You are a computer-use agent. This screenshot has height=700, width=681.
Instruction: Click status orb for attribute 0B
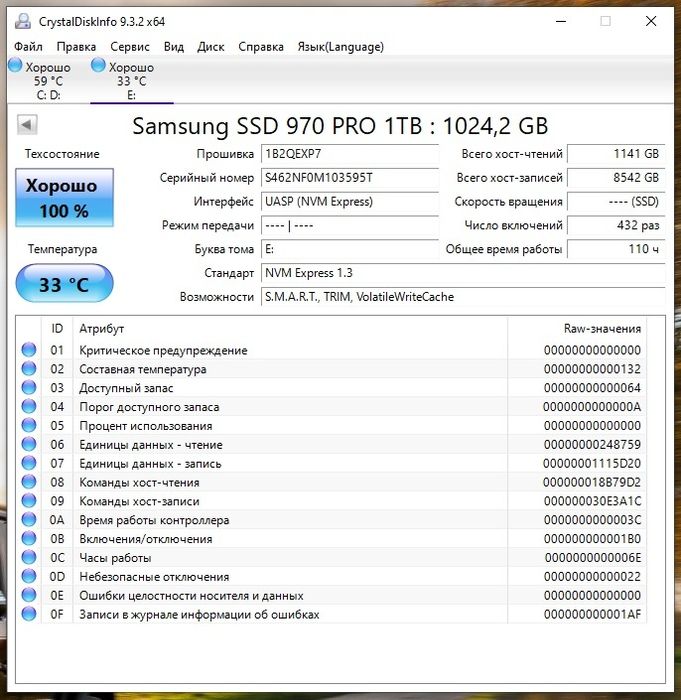click(29, 538)
